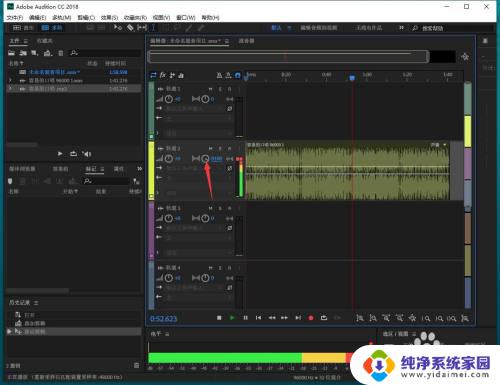
Task: Click the last zoom icon in zoom toolbar
Action: pyautogui.click(x=465, y=318)
